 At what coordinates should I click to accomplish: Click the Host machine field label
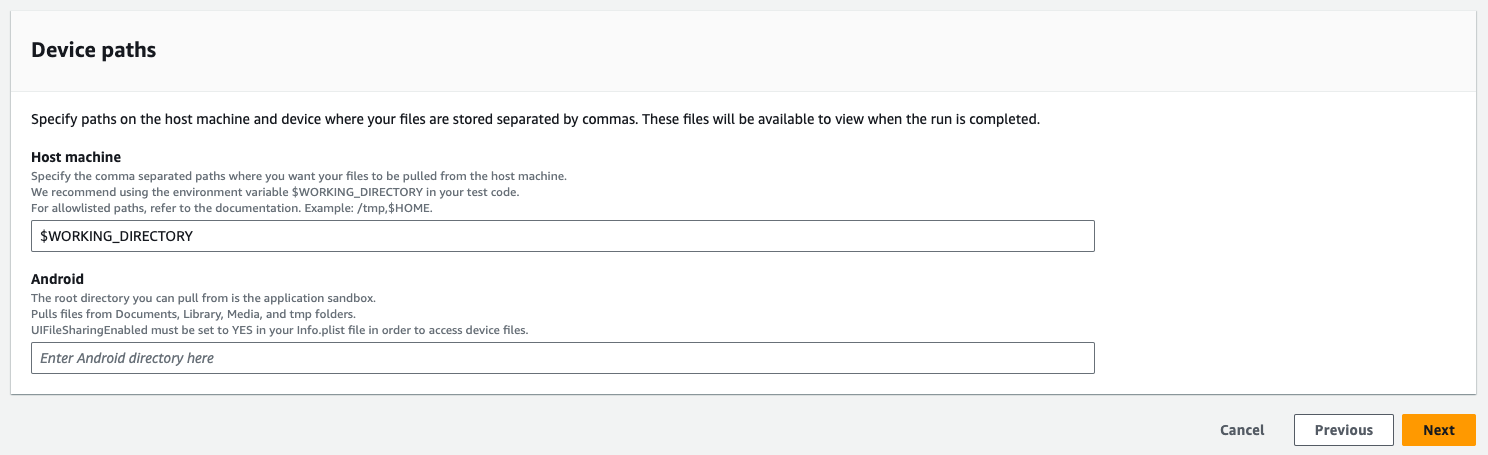click(76, 157)
